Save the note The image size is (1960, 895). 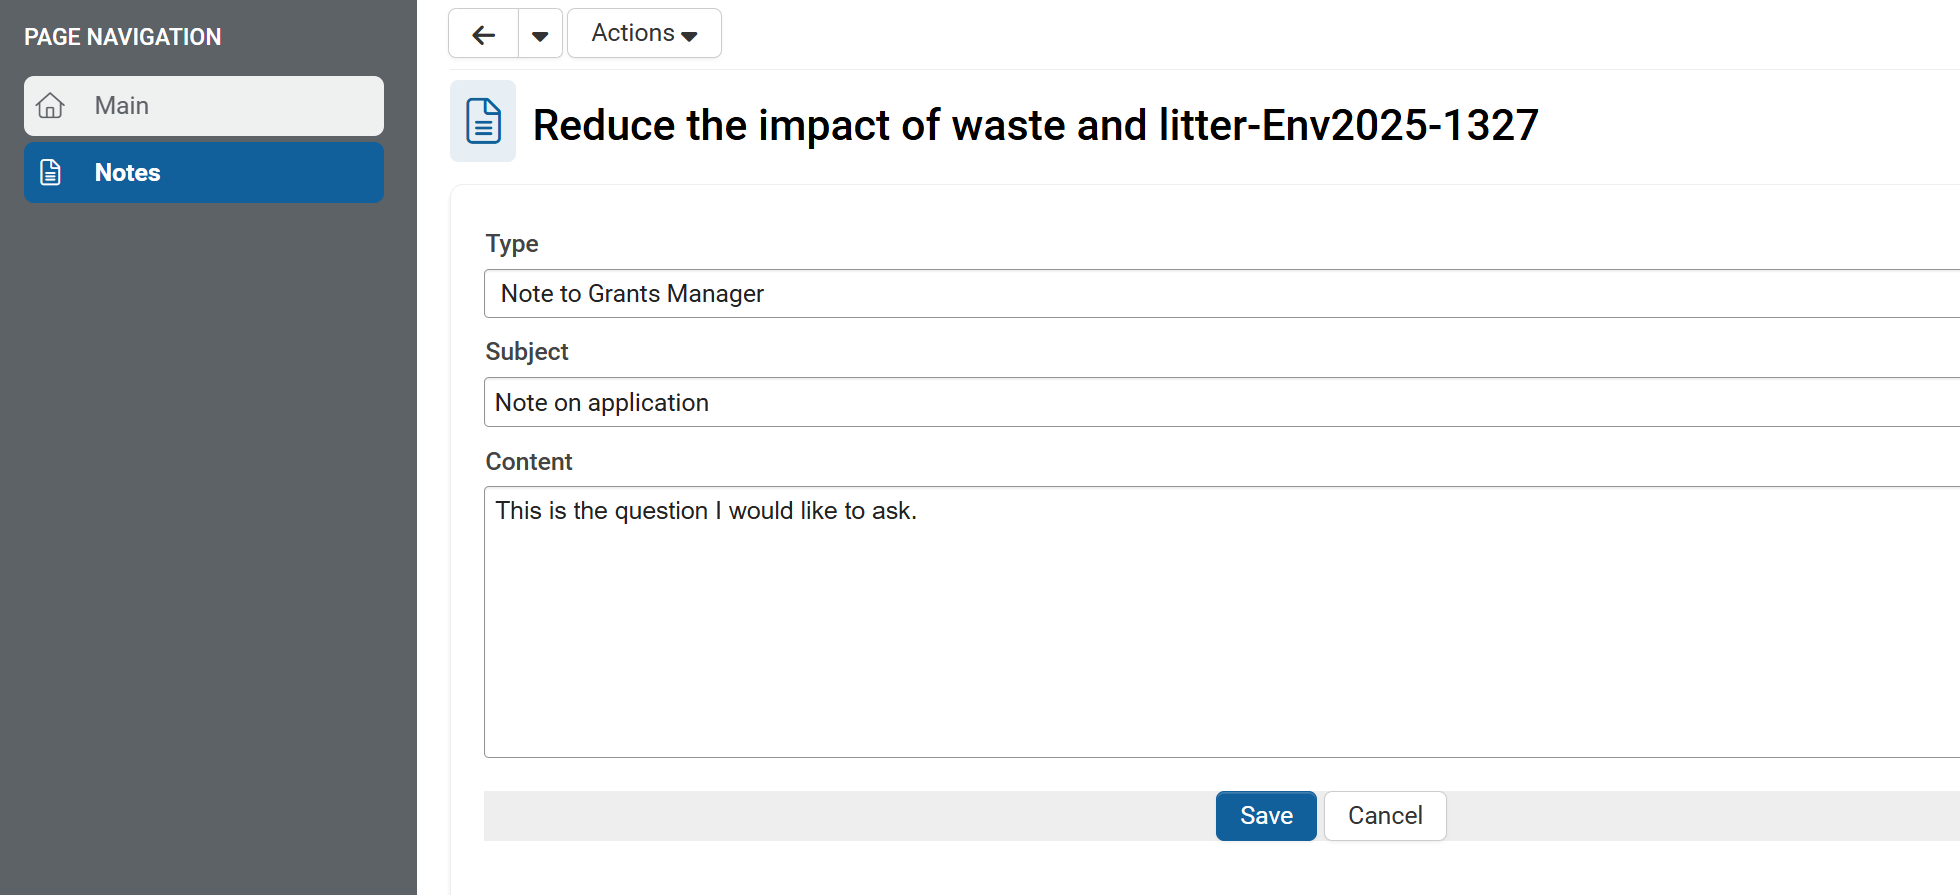[x=1265, y=816]
